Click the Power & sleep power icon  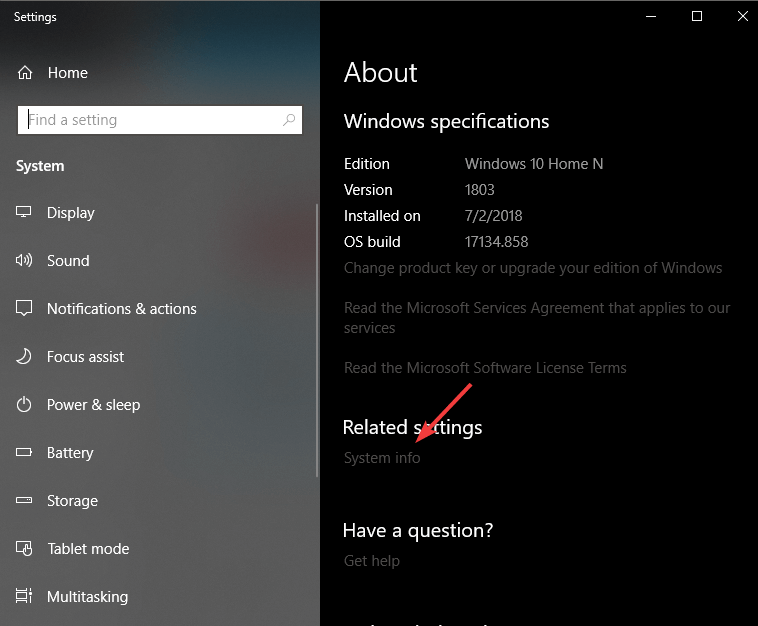coord(24,404)
